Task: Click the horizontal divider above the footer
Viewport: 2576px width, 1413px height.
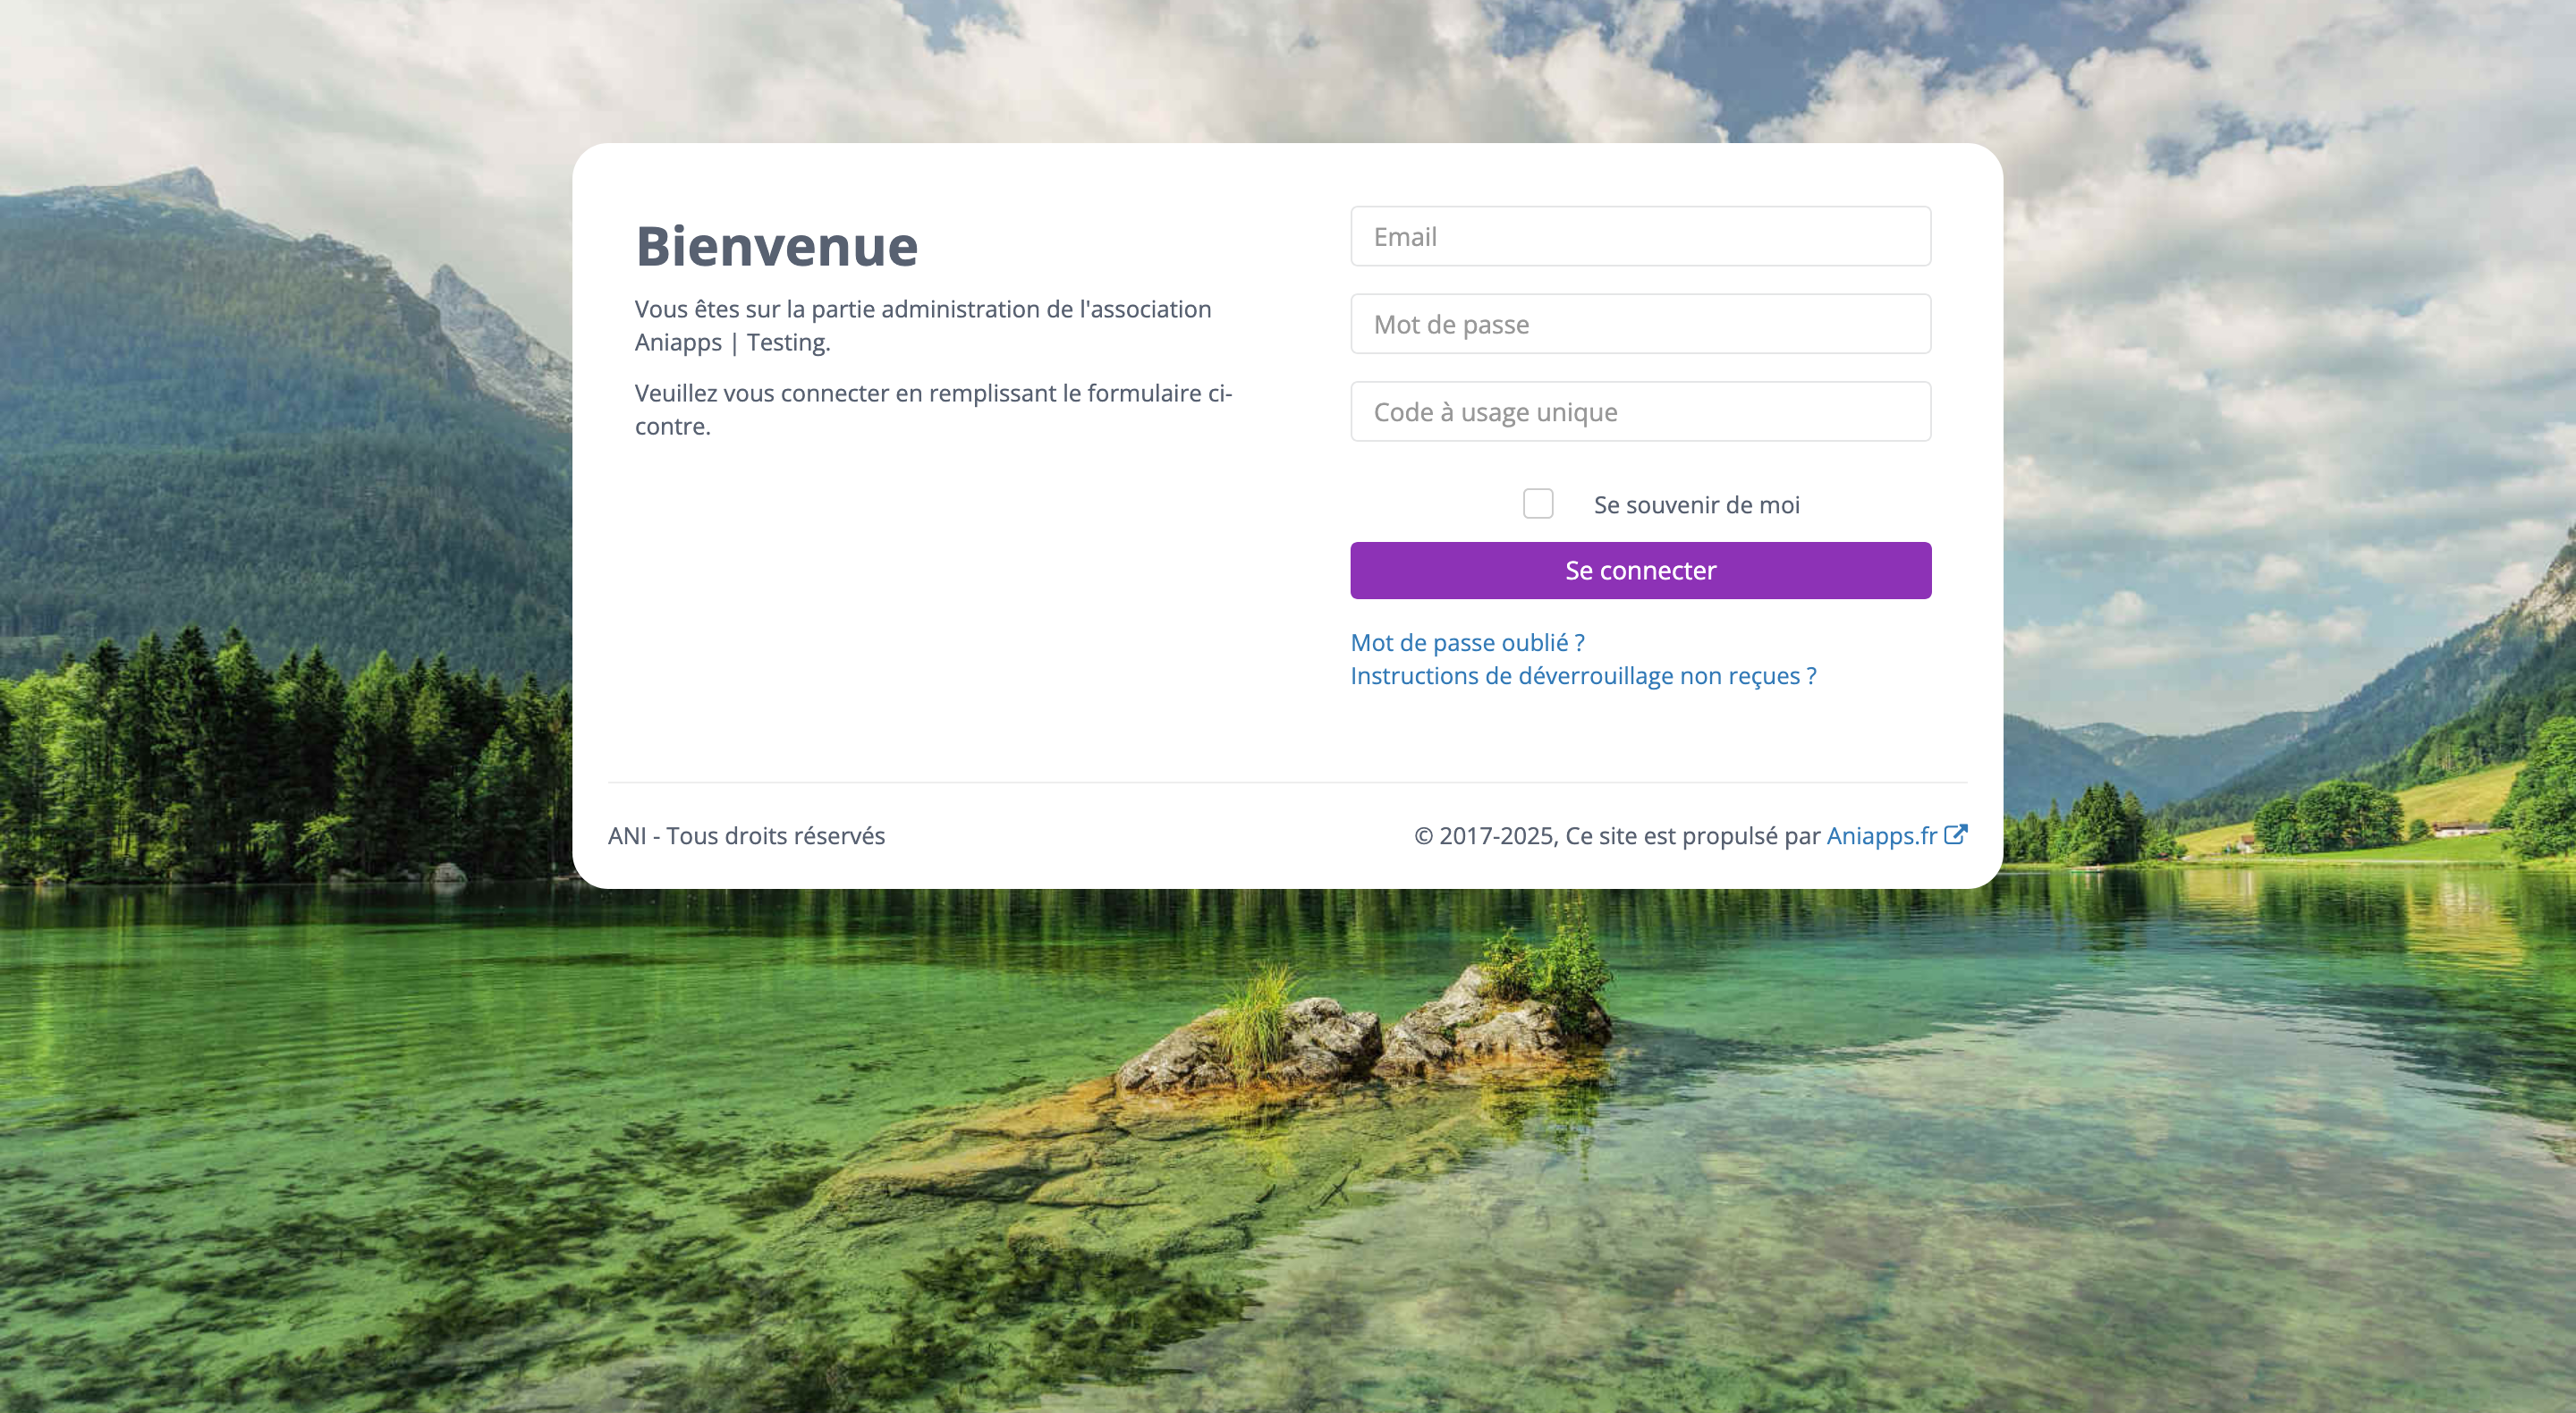Action: [1287, 782]
